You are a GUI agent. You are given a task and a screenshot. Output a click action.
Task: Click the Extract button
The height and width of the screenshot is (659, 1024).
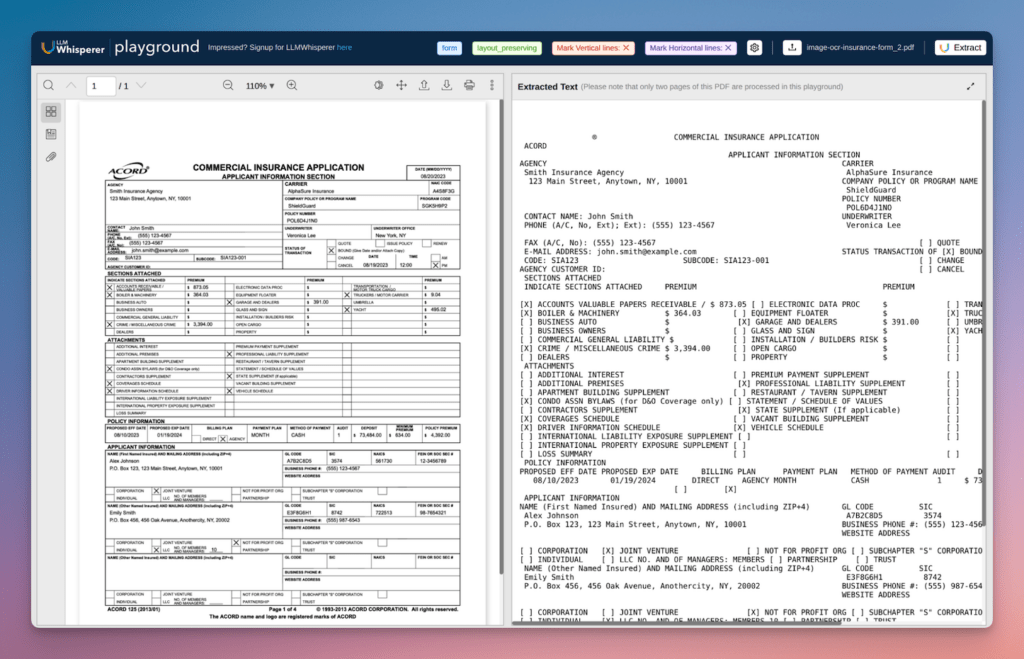pyautogui.click(x=960, y=47)
